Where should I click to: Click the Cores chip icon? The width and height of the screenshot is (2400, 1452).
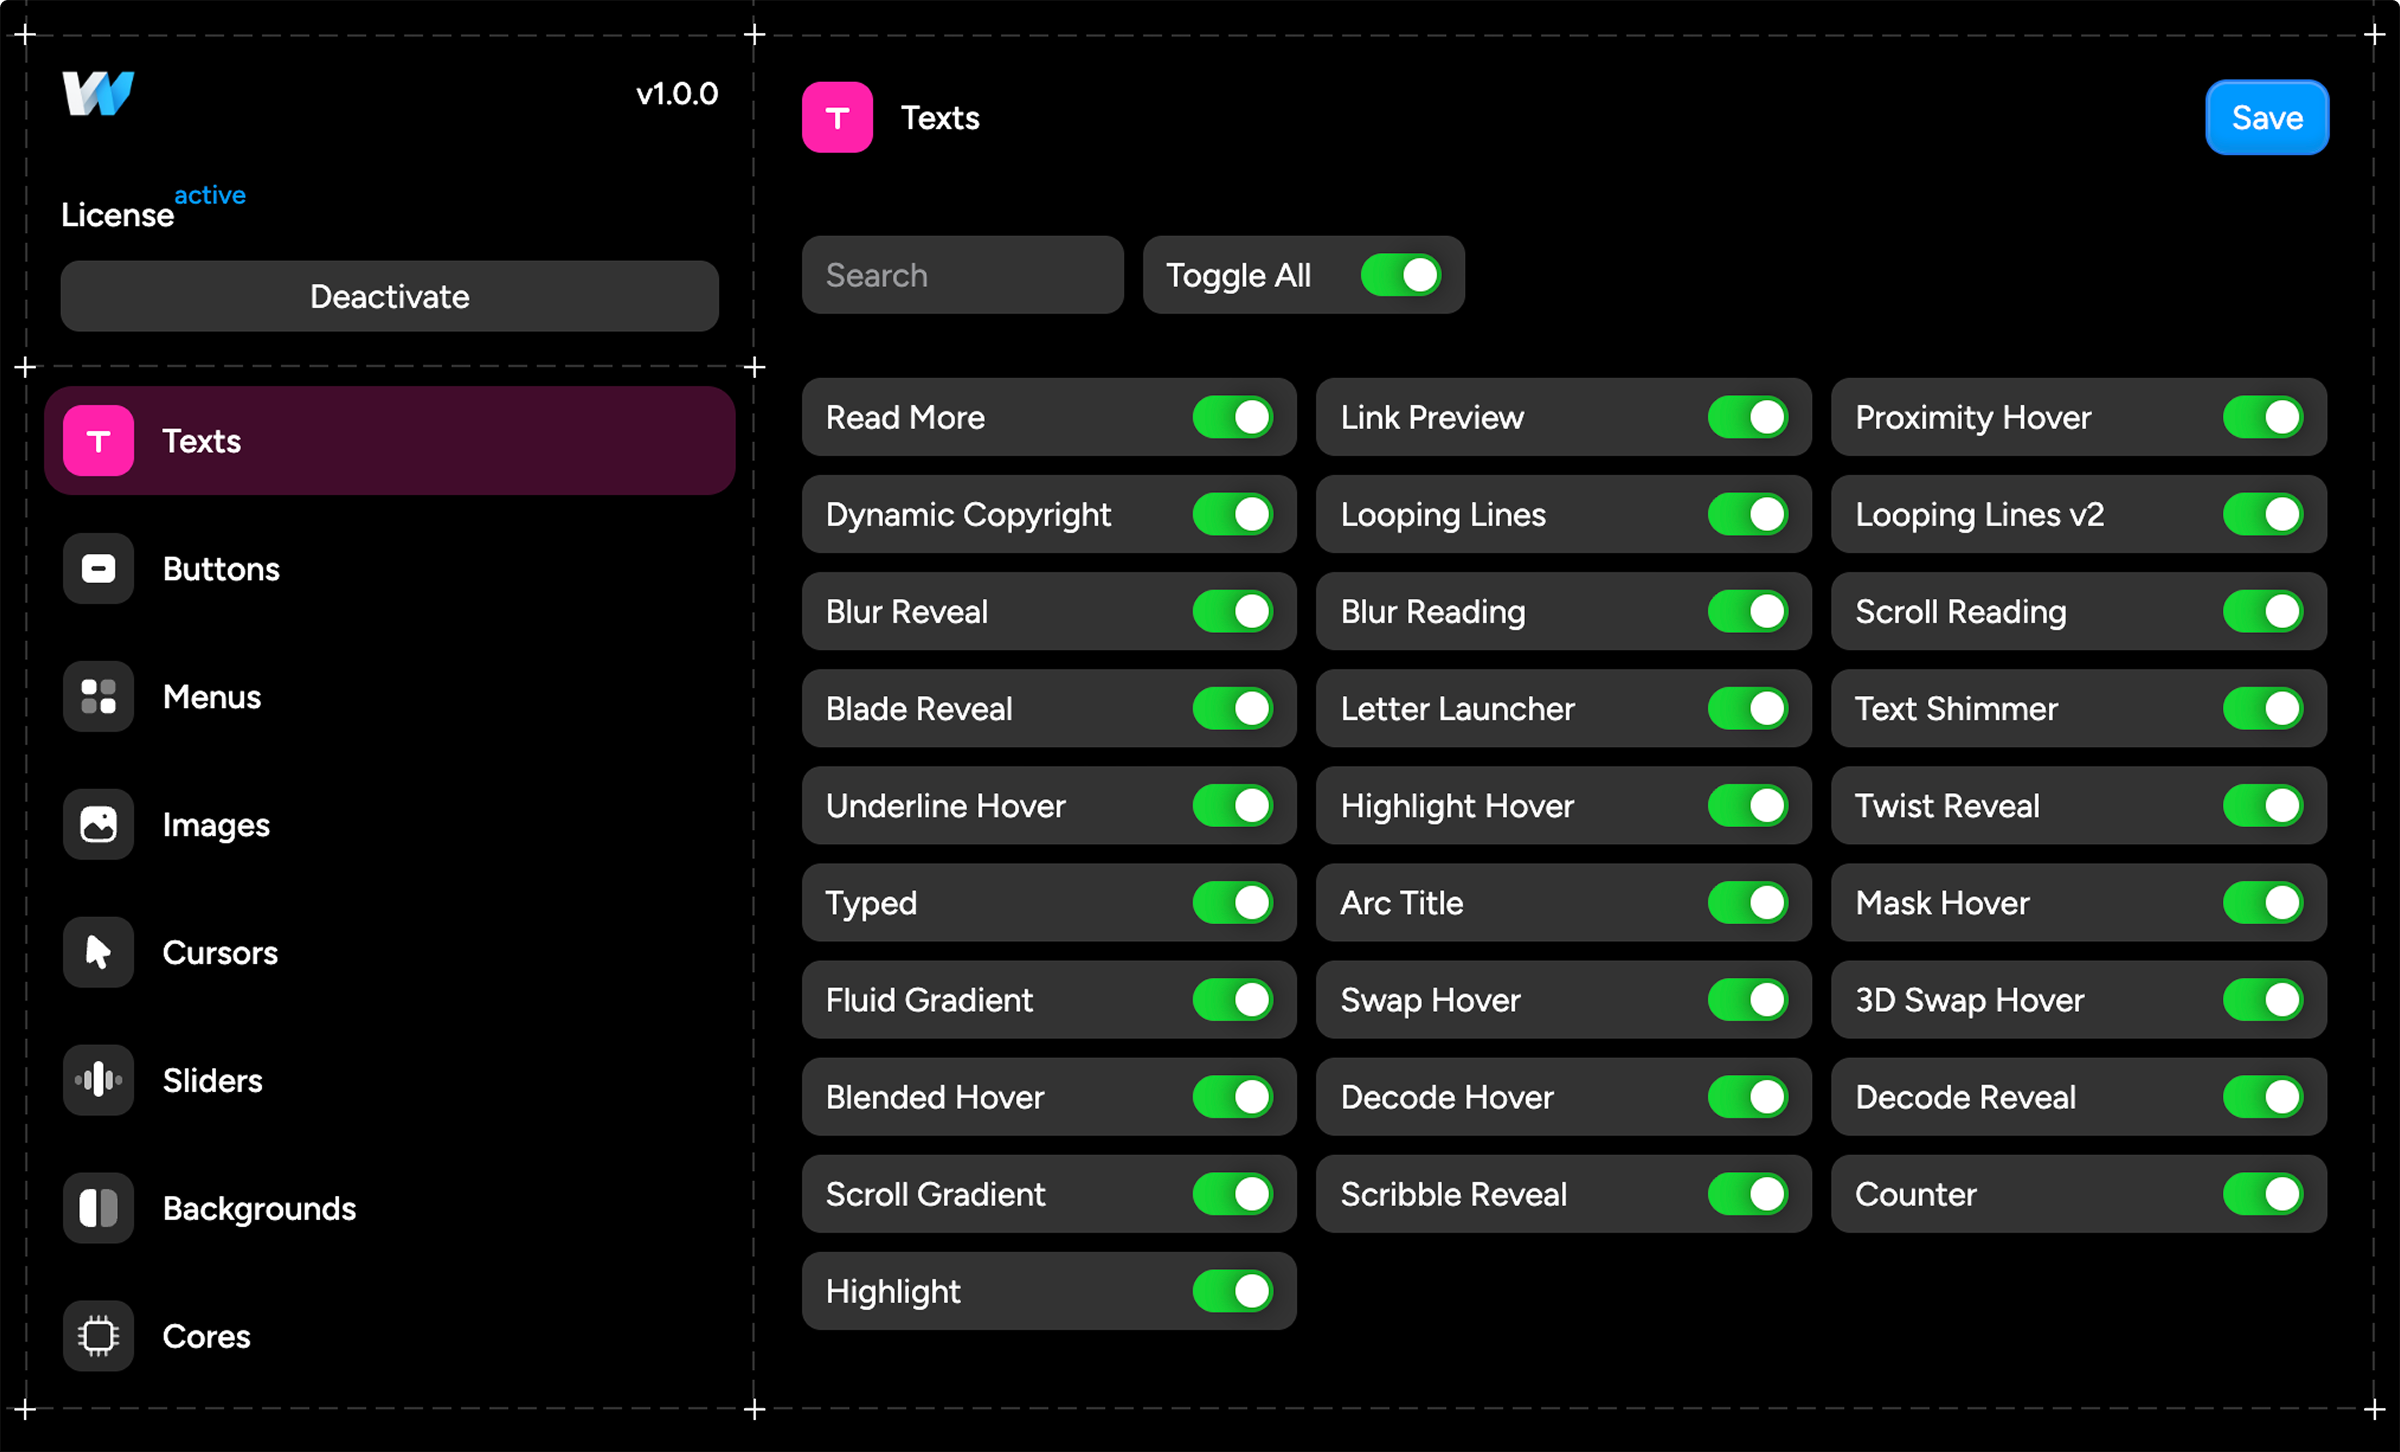(x=98, y=1336)
